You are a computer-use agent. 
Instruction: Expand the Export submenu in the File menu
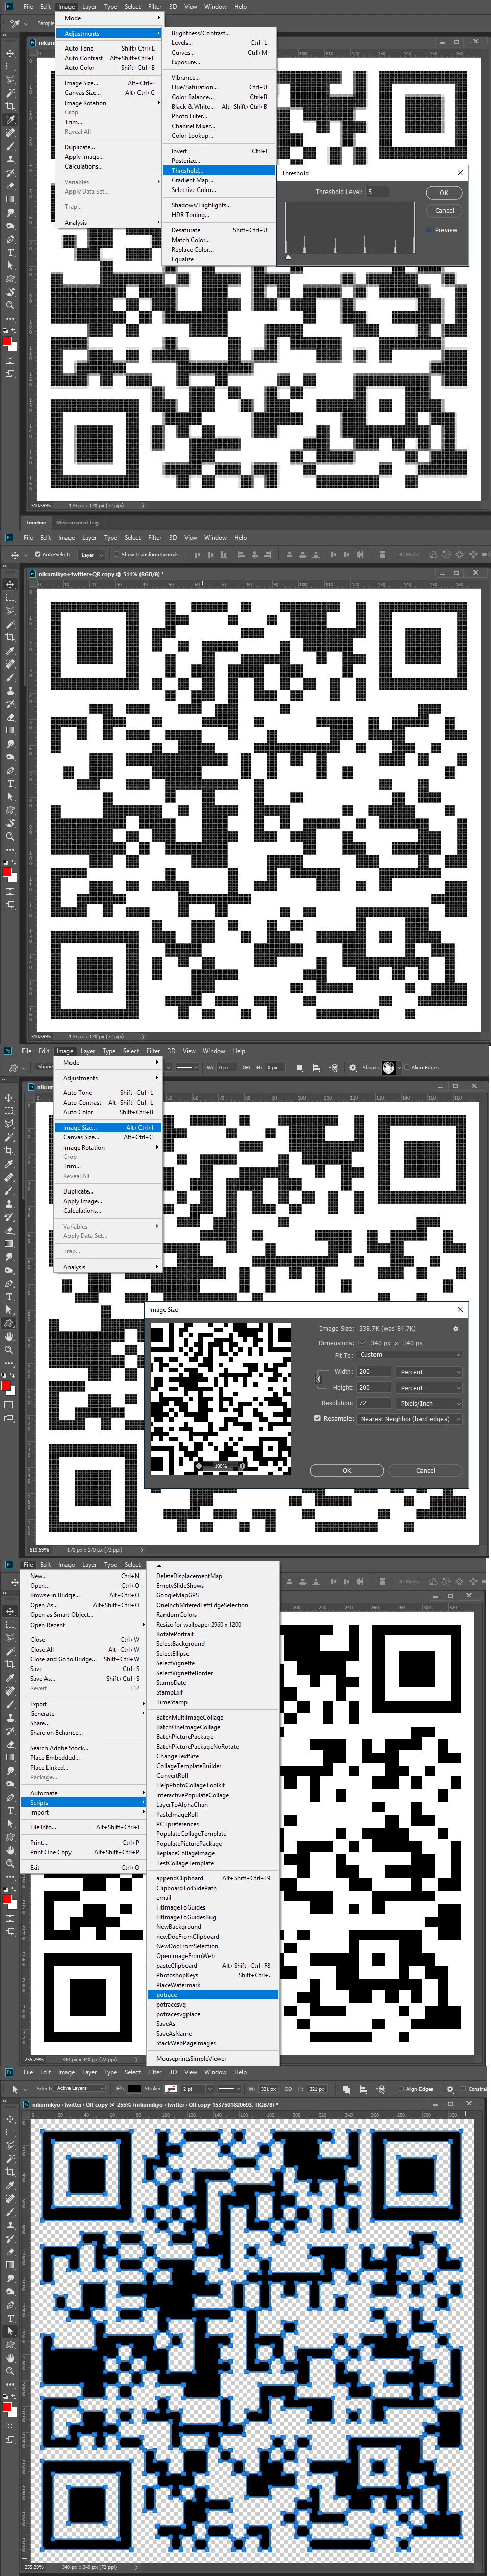pos(83,1704)
